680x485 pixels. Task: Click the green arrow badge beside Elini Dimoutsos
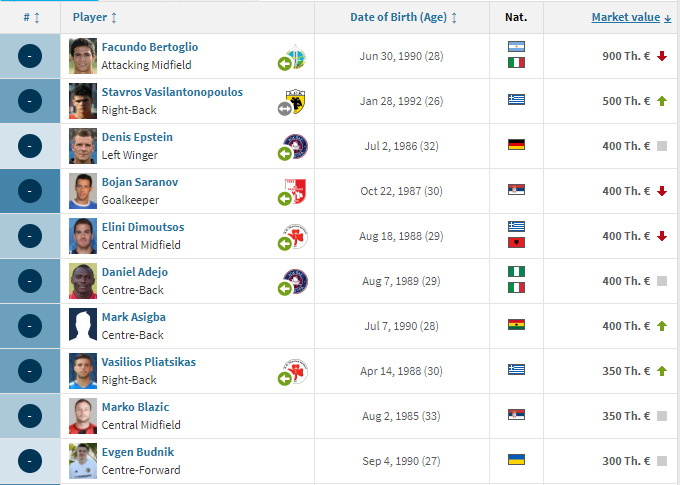(284, 244)
